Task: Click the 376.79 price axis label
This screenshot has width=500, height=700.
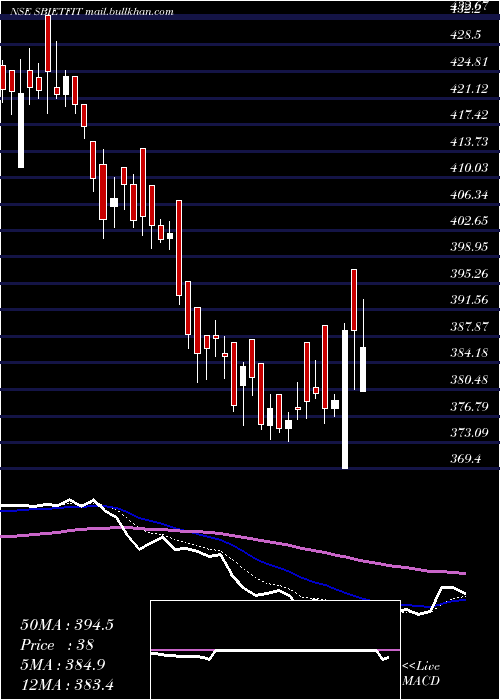Action: click(x=468, y=406)
